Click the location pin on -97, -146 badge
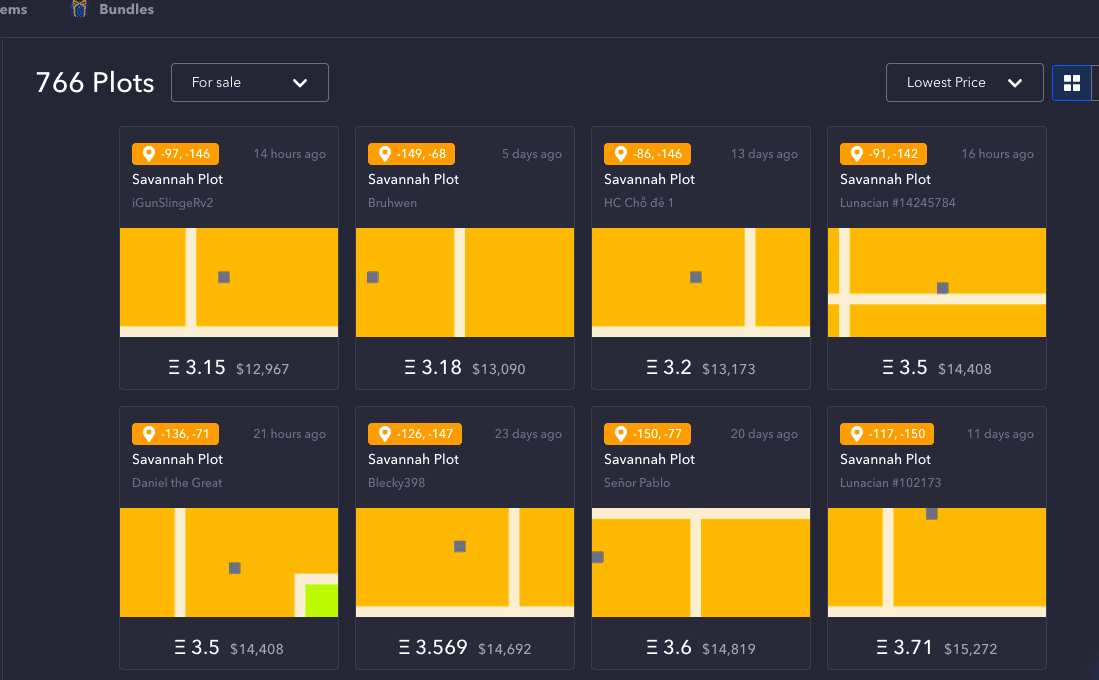1099x680 pixels. point(149,154)
